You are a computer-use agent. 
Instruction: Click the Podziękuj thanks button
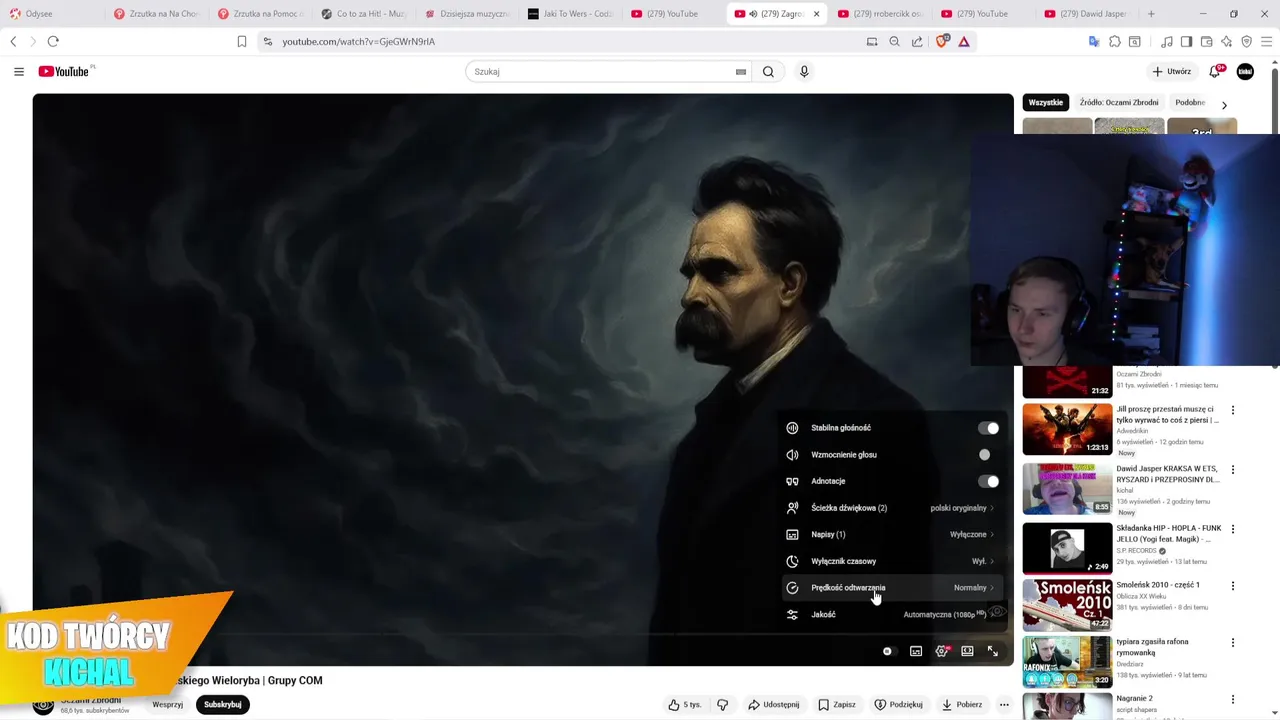click(898, 704)
